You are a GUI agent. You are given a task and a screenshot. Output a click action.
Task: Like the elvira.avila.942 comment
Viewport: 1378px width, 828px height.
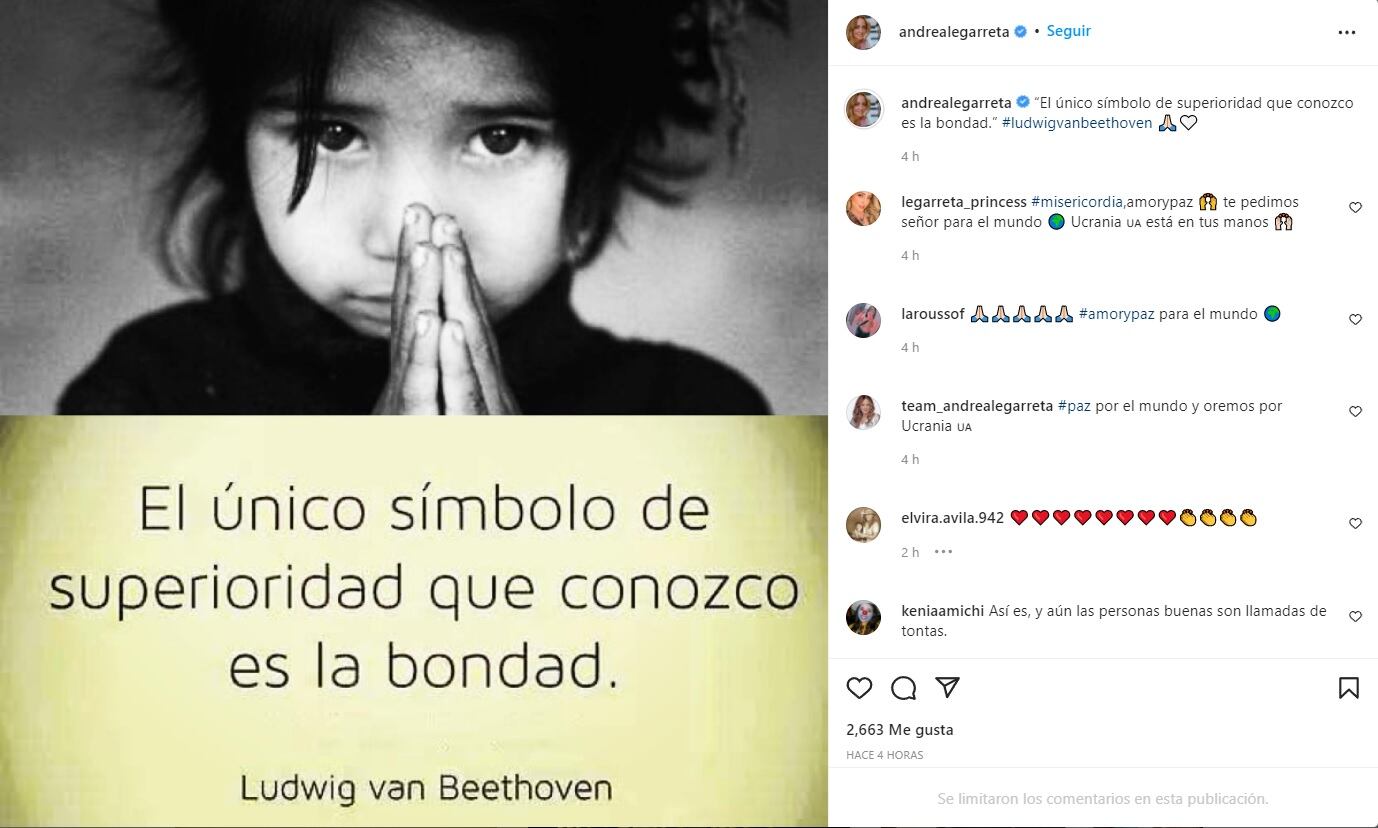click(1356, 524)
